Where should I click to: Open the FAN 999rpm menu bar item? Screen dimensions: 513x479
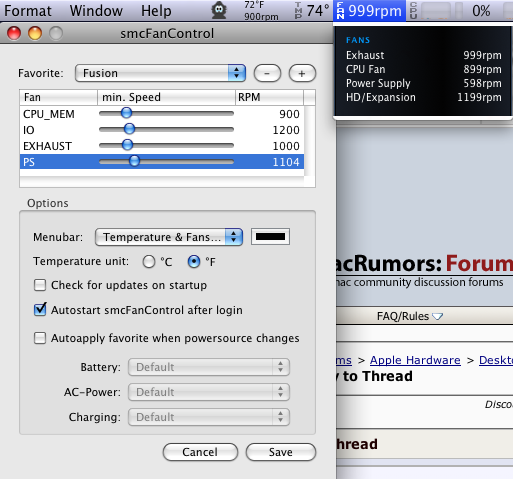(x=369, y=11)
